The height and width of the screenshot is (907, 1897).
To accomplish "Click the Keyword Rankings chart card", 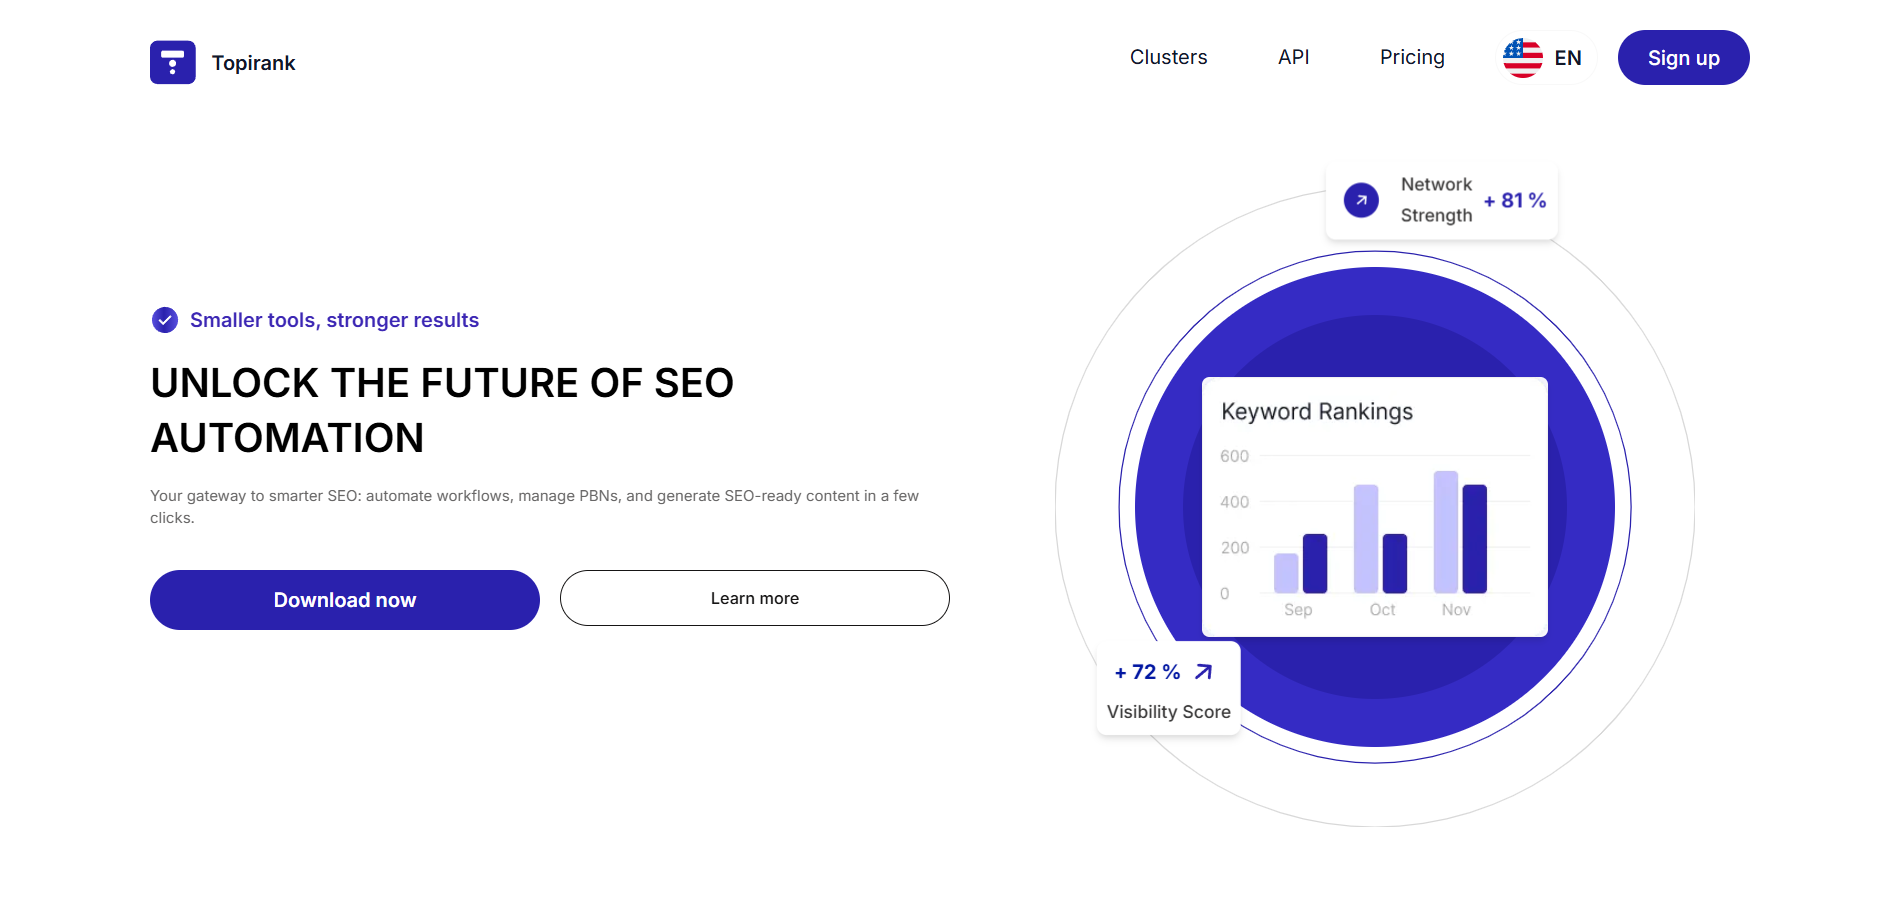I will pyautogui.click(x=1375, y=507).
